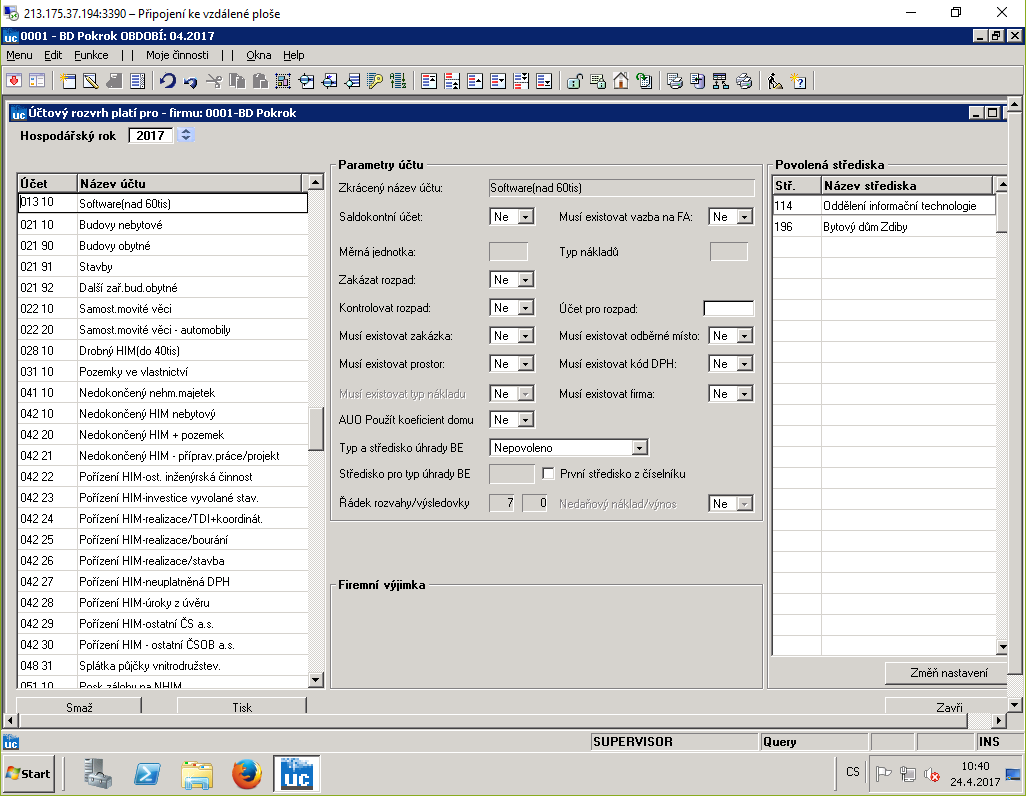Viewport: 1026px width, 796px height.
Task: Select account row 'Budovy nebytové'
Action: coord(163,225)
